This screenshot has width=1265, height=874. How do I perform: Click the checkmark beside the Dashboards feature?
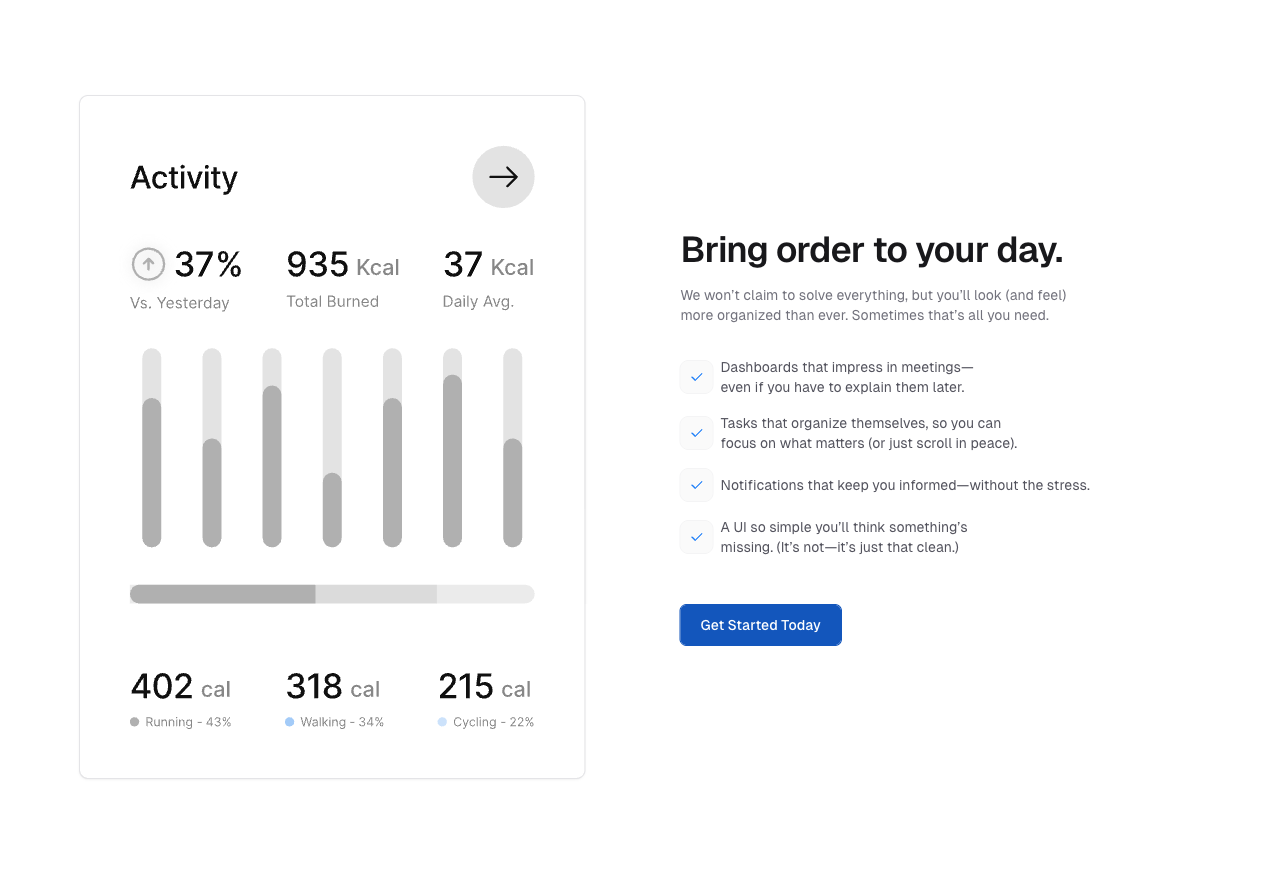(x=697, y=377)
